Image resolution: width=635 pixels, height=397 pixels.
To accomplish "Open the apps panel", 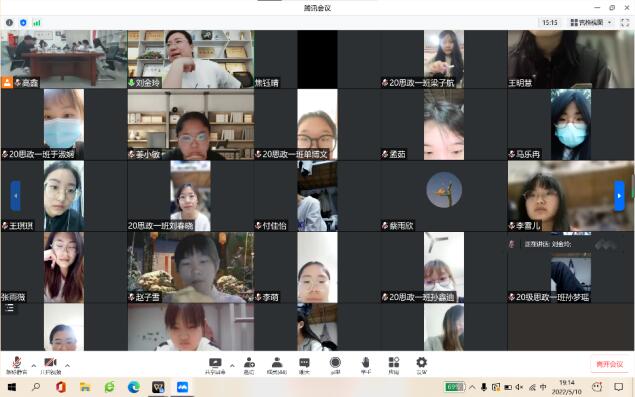I will click(x=394, y=365).
